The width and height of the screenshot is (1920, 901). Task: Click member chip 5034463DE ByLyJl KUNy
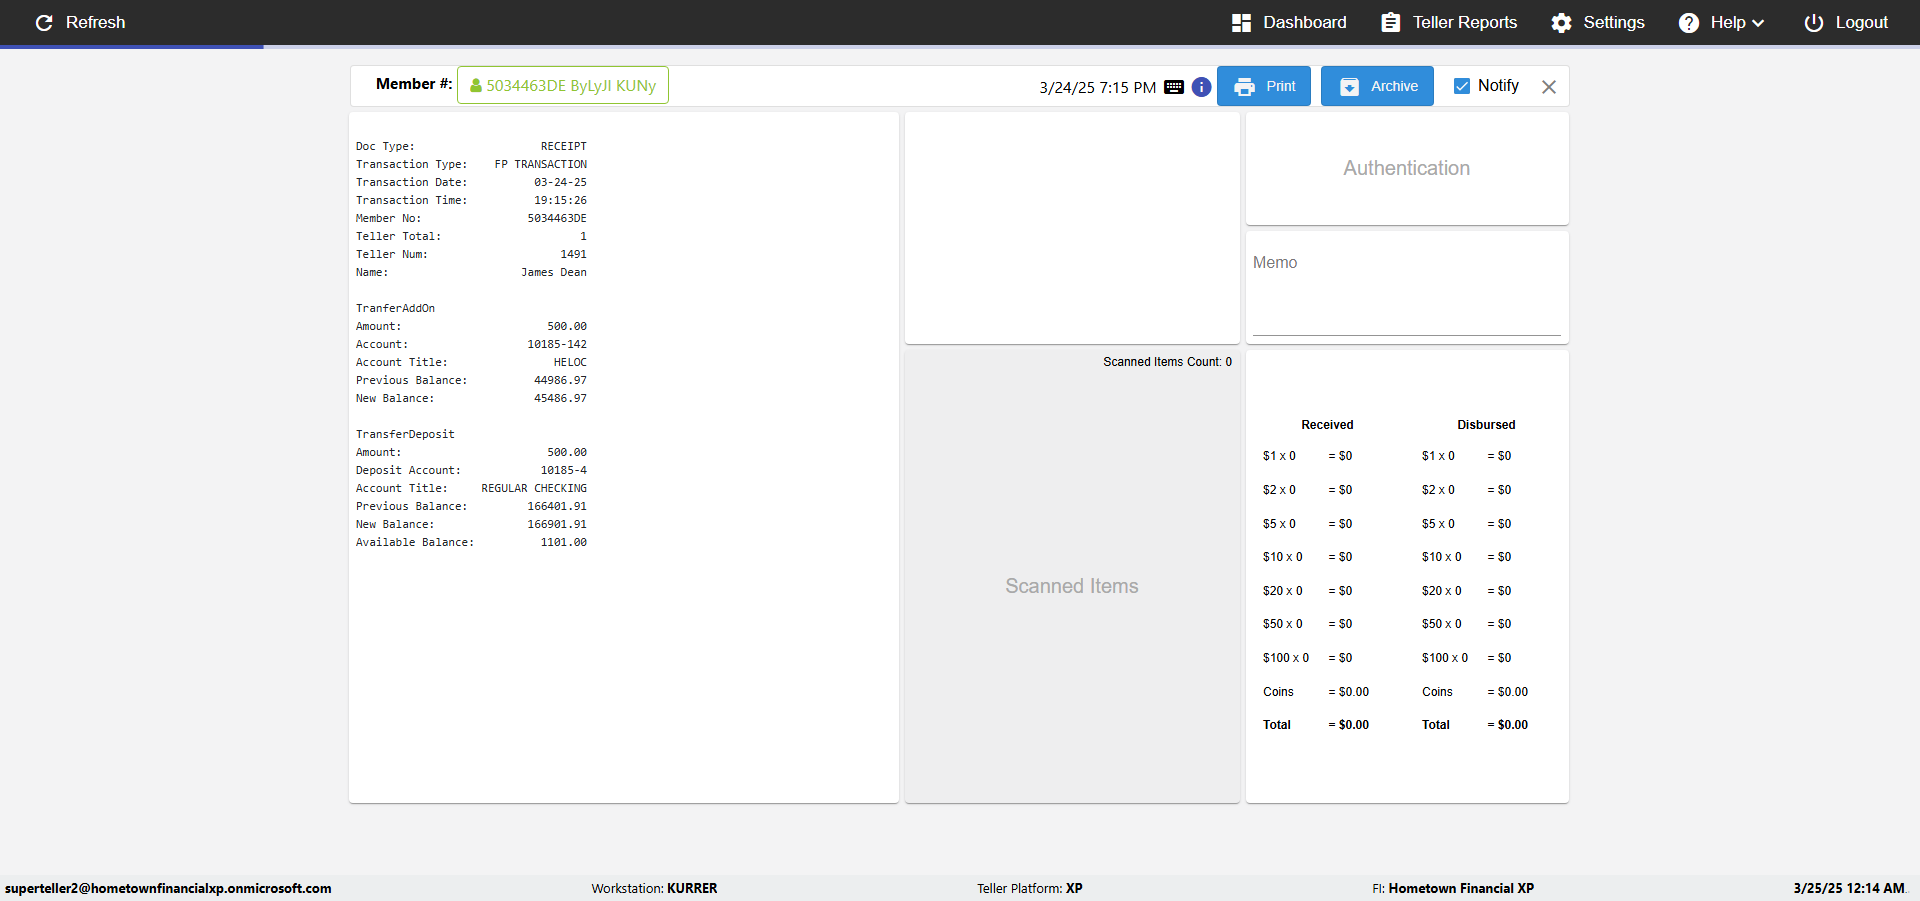pyautogui.click(x=563, y=85)
